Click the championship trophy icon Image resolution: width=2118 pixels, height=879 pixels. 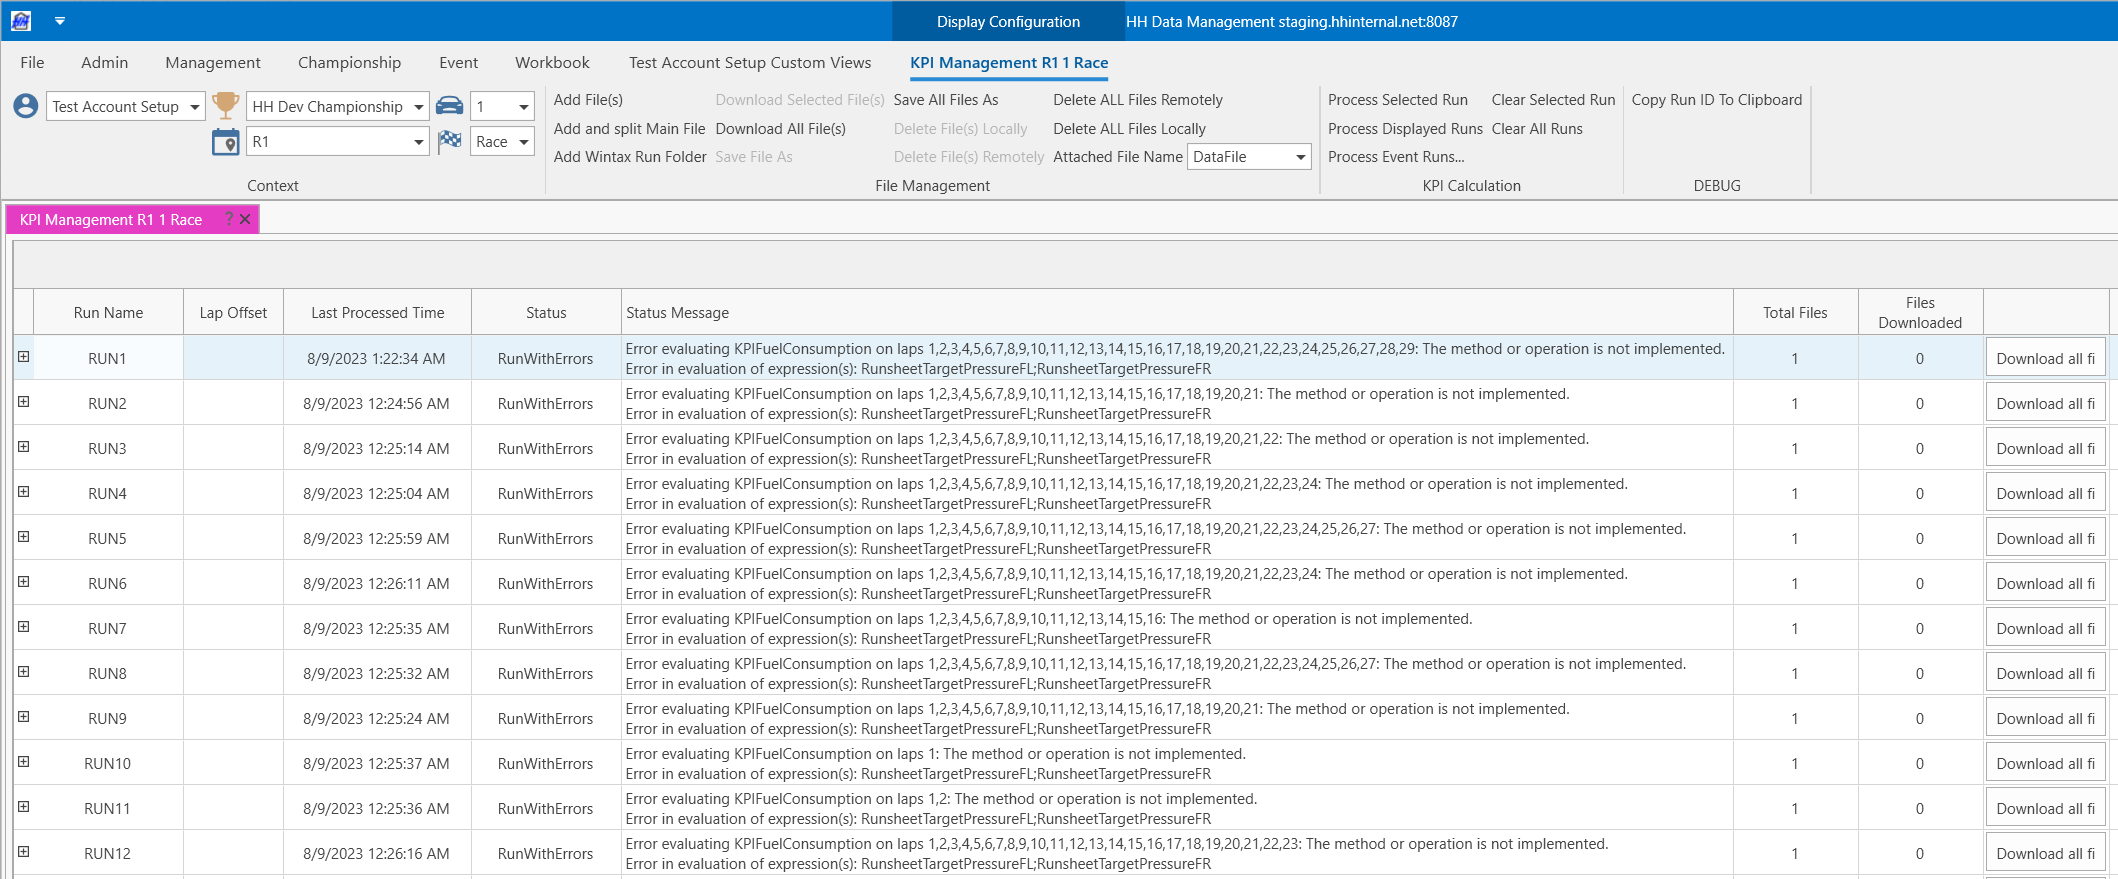226,105
